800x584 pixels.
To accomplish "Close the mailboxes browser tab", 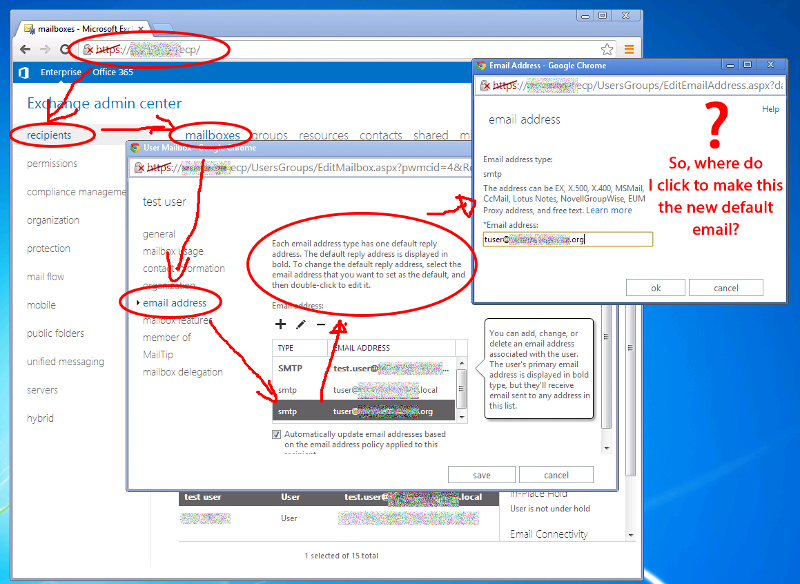I will [x=141, y=29].
